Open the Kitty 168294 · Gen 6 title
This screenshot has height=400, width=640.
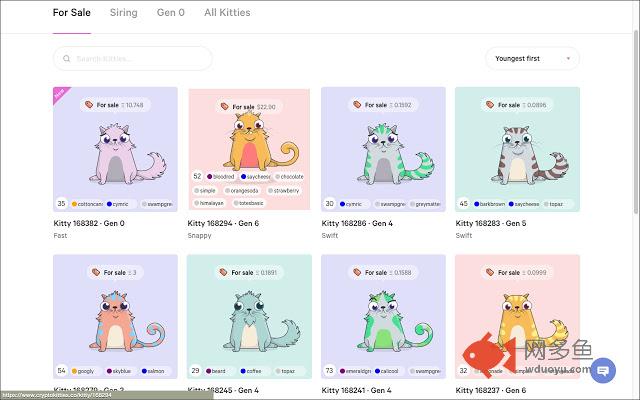pyautogui.click(x=223, y=223)
